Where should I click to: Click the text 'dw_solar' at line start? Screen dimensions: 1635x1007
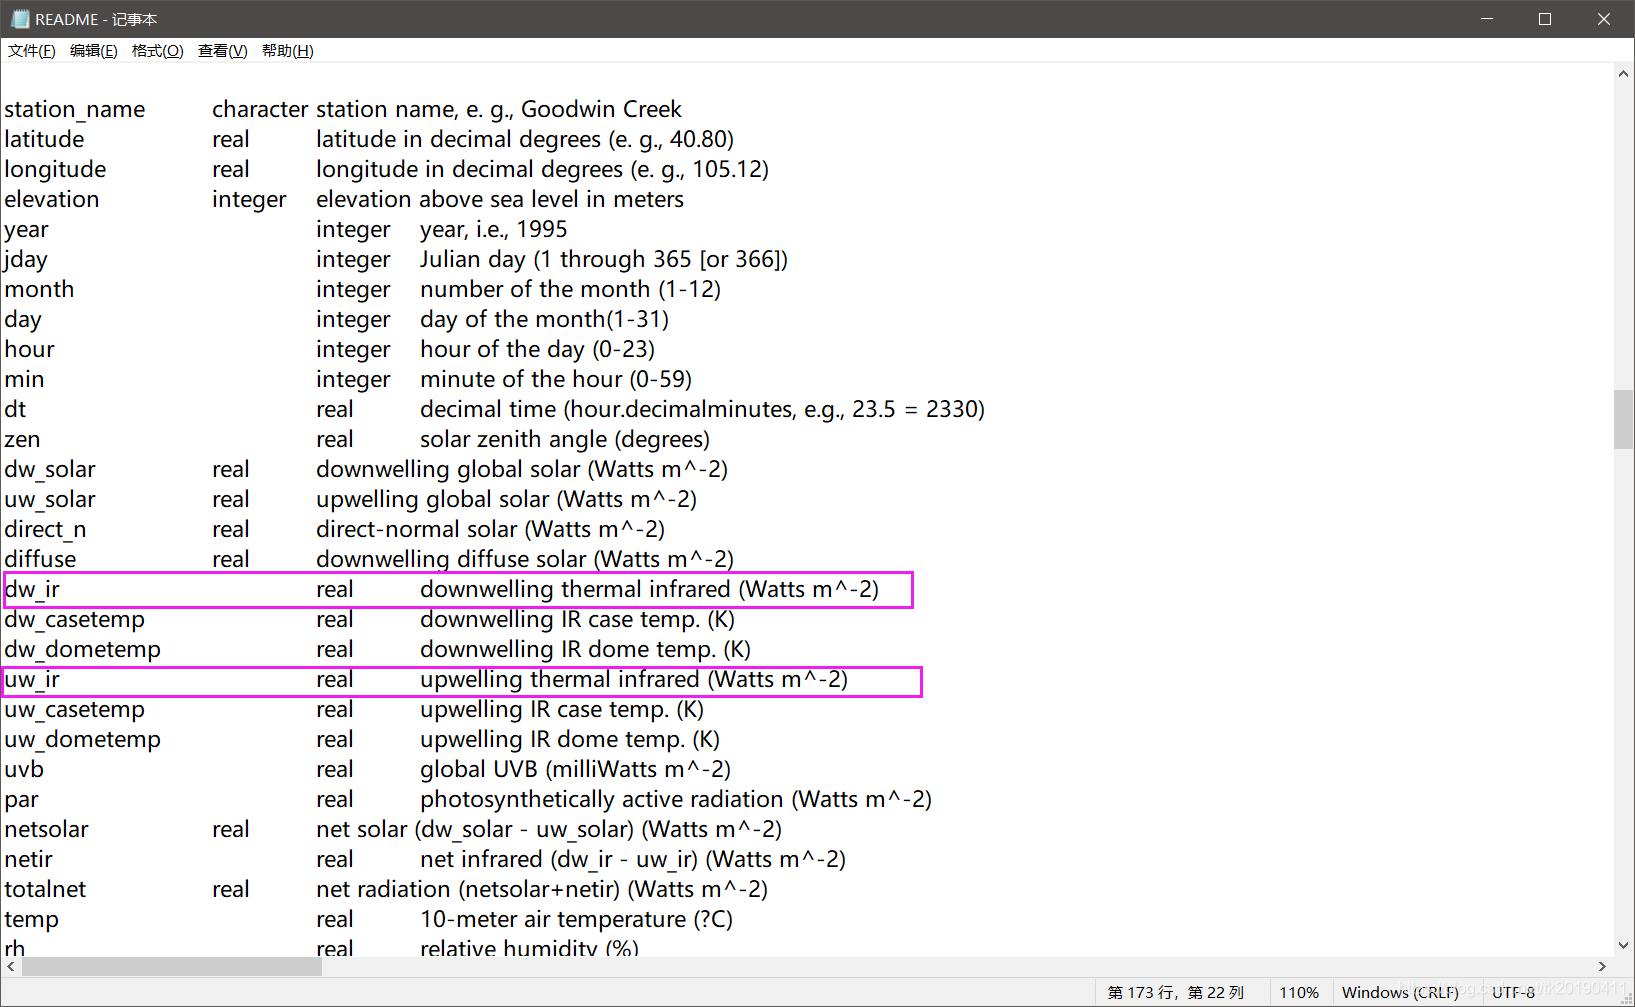pos(50,470)
